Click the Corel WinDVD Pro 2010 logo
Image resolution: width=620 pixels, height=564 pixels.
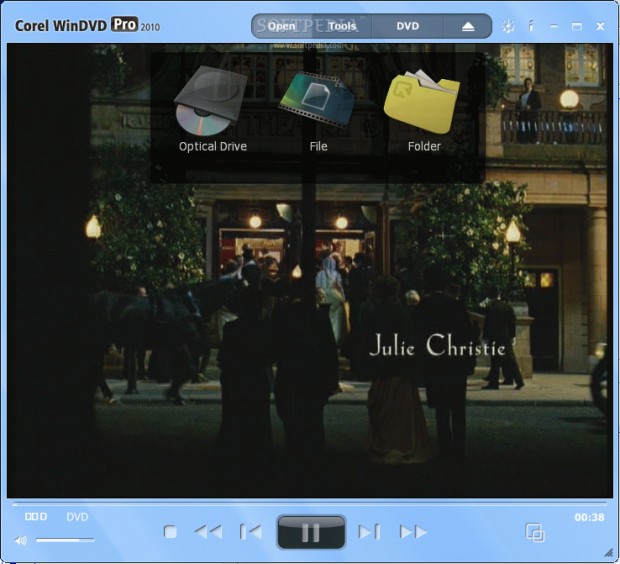pyautogui.click(x=87, y=25)
